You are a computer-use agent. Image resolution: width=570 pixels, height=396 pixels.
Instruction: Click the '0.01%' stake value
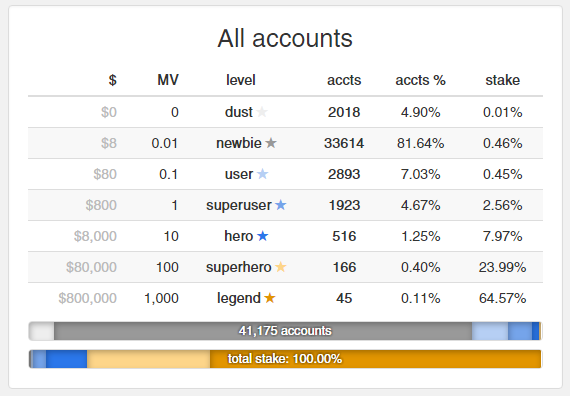tap(502, 112)
